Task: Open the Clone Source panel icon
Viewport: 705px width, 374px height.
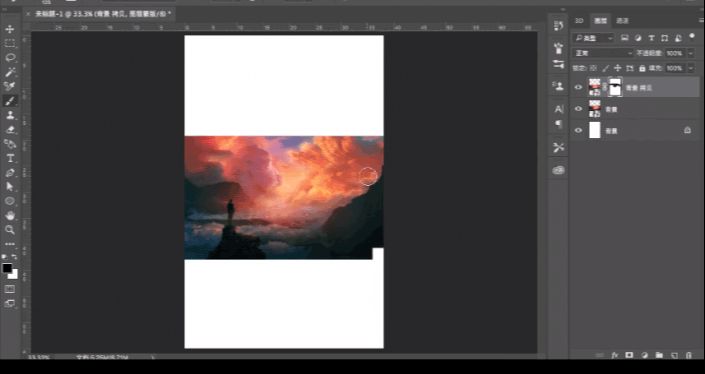Action: (x=558, y=86)
